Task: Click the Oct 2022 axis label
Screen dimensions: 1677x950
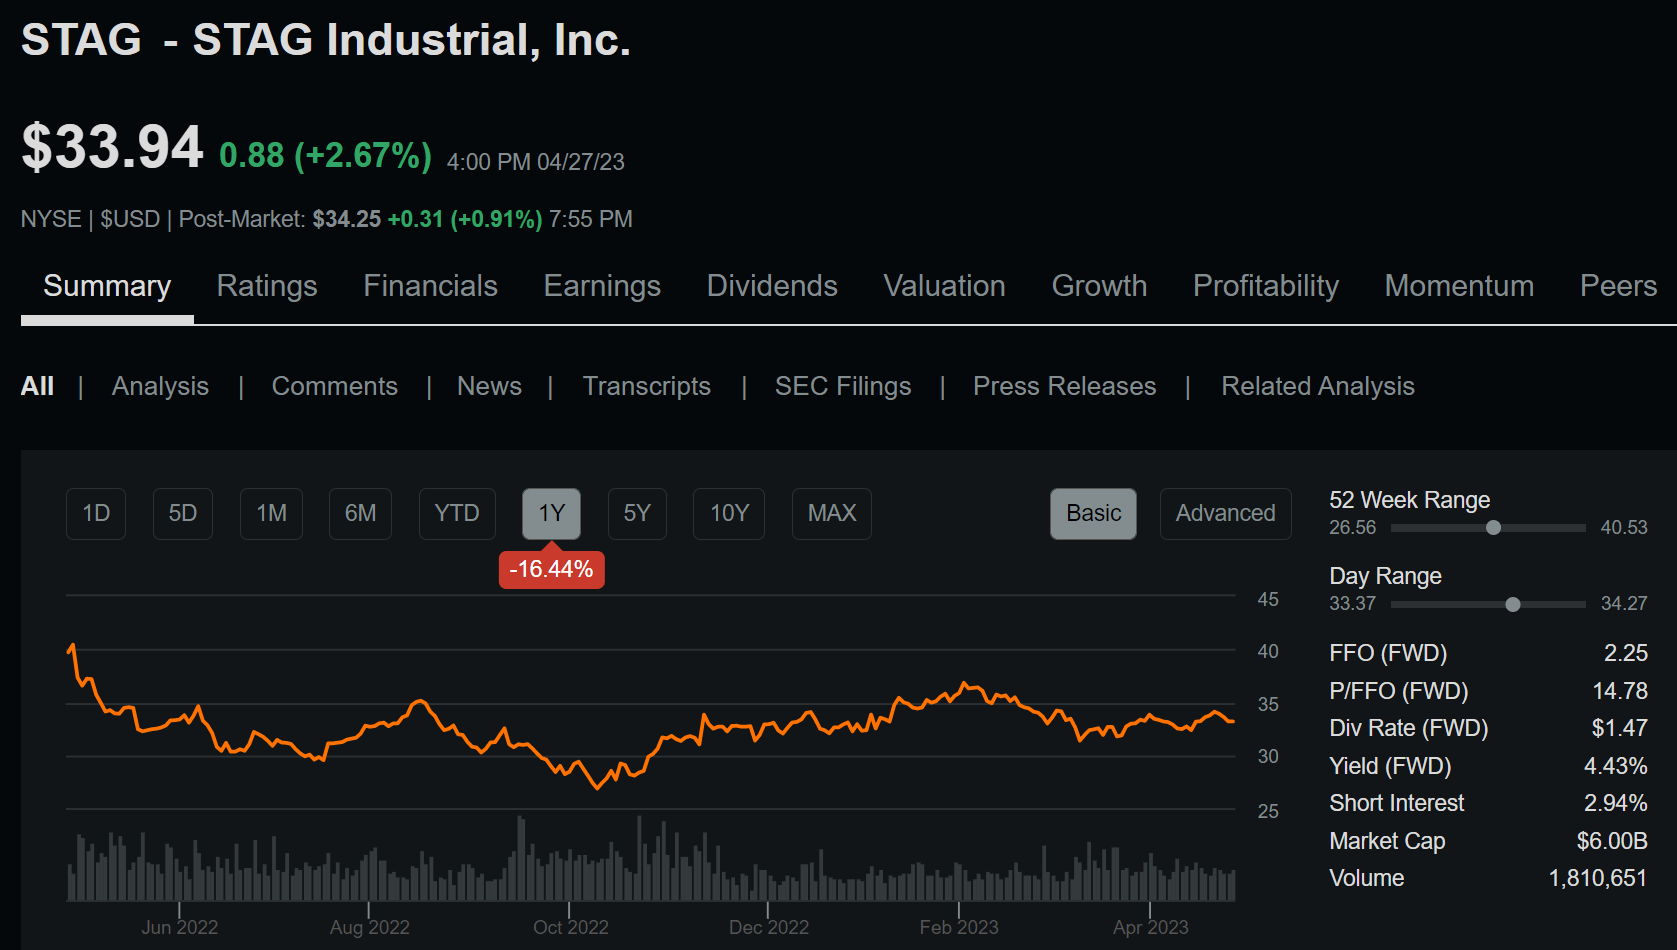Action: [570, 927]
